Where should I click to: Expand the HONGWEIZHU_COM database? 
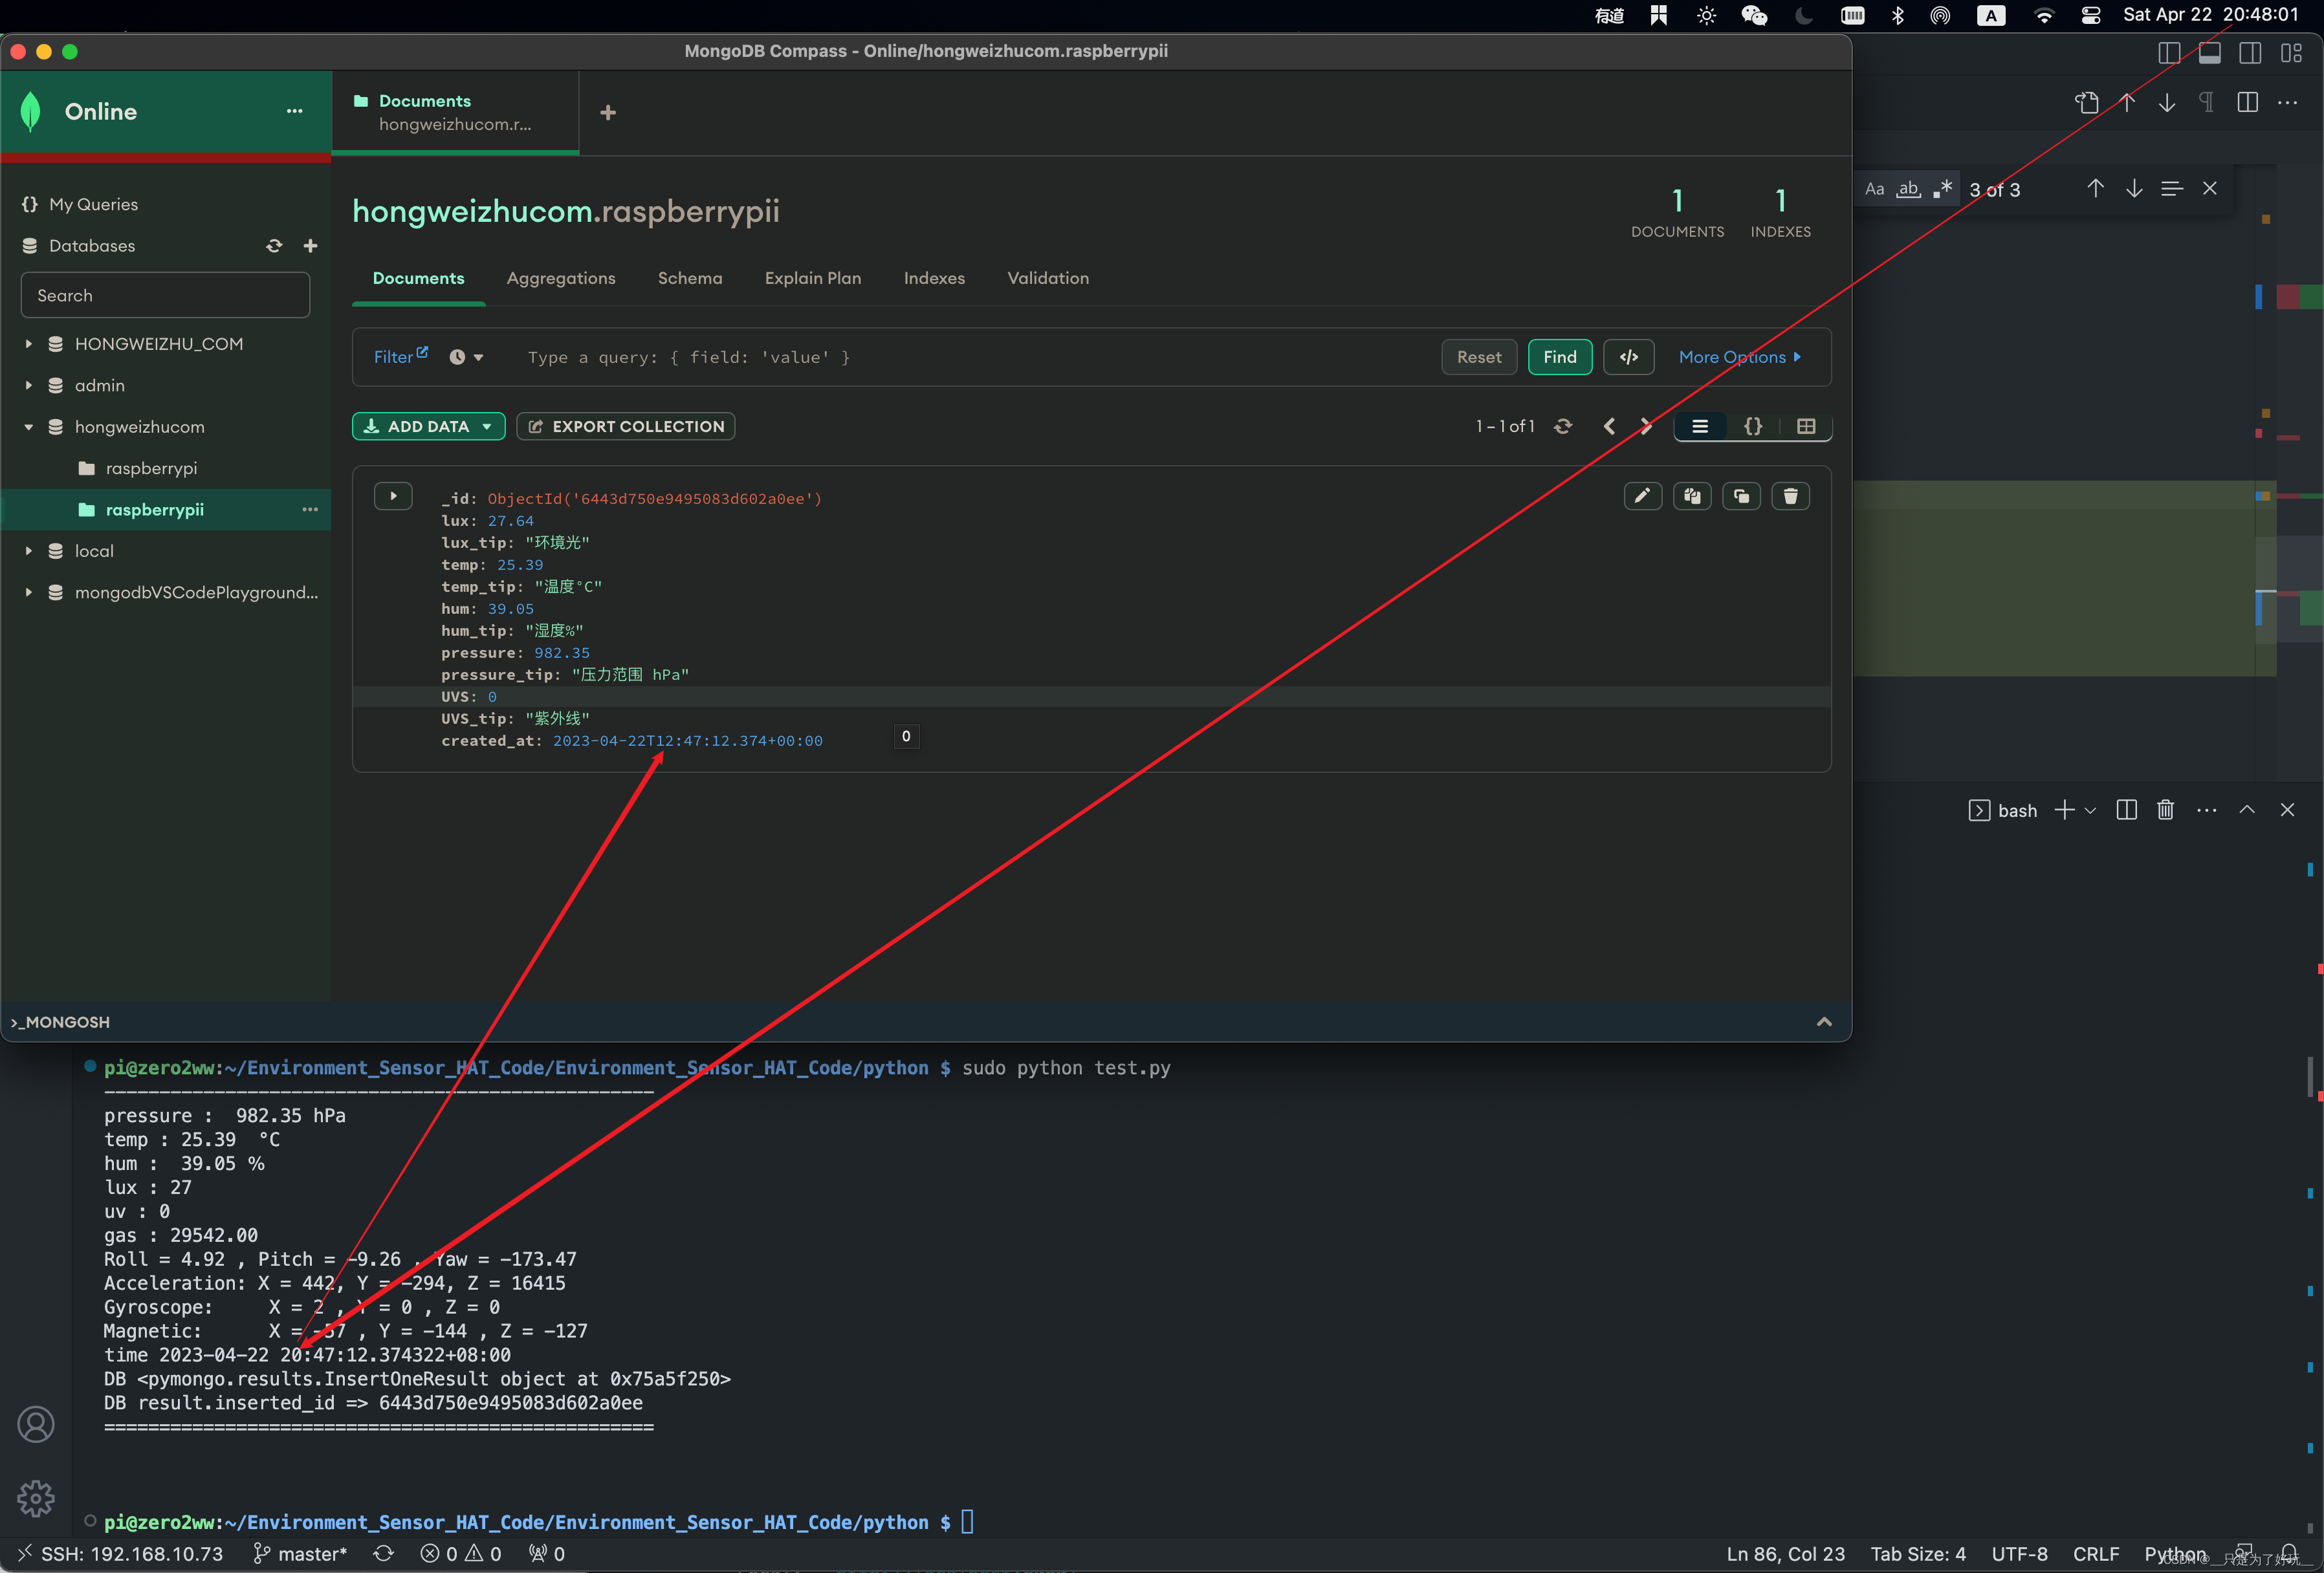29,344
